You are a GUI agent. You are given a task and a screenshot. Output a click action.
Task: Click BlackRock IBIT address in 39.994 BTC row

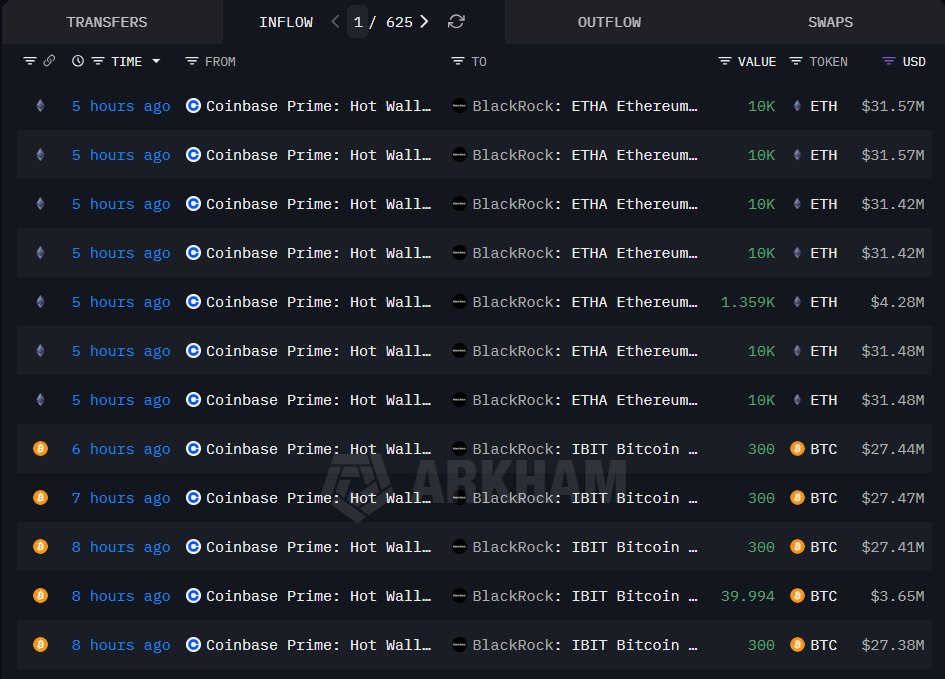point(584,596)
